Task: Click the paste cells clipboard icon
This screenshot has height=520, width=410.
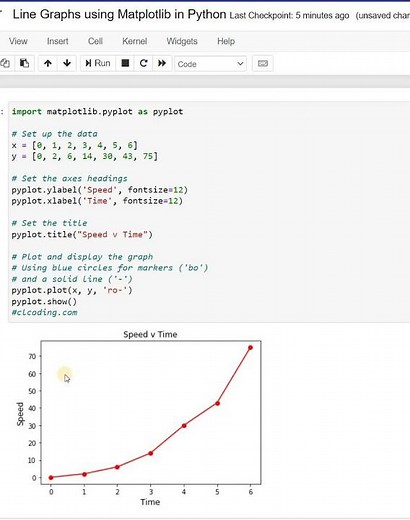Action: [24, 63]
